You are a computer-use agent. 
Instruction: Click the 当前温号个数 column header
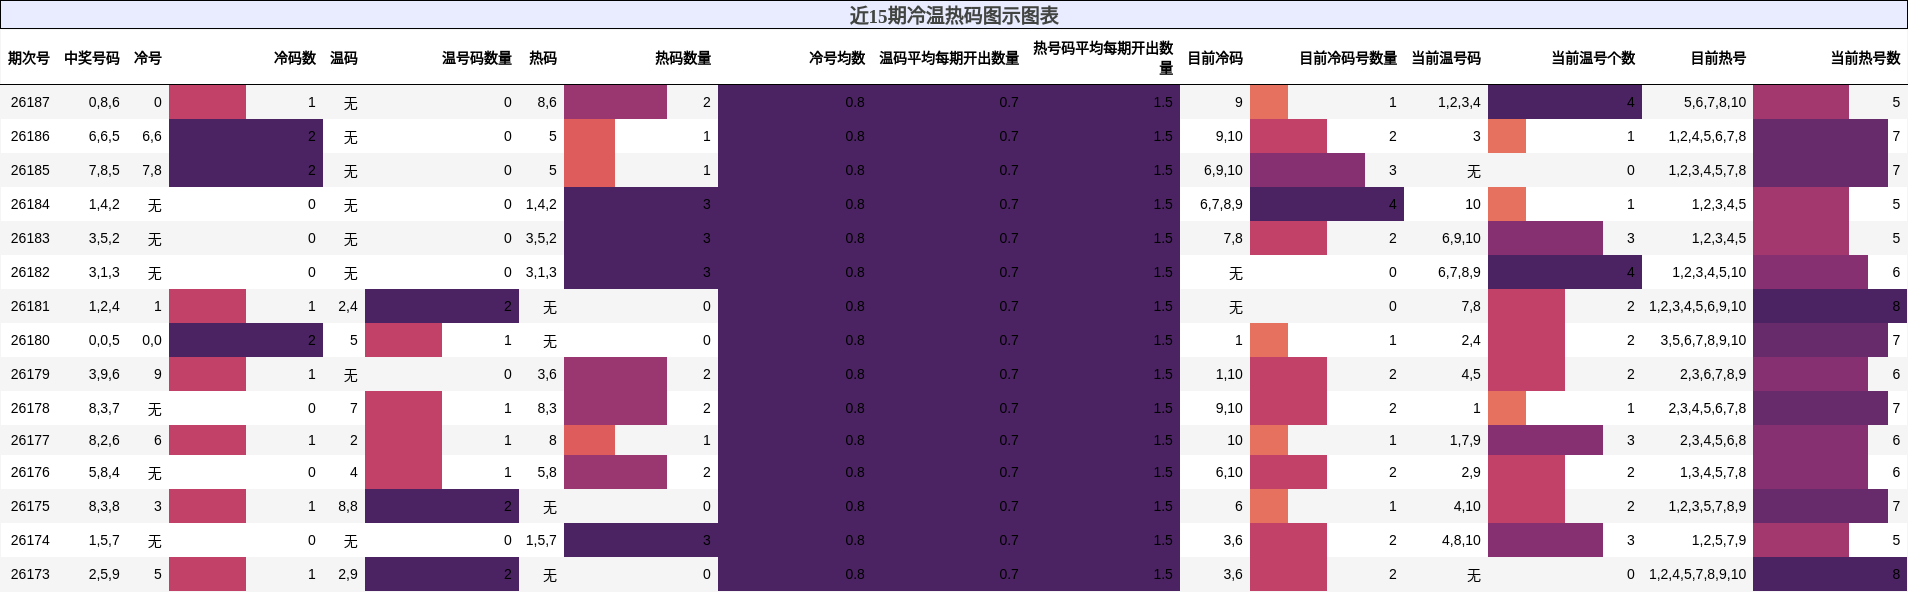[1593, 58]
